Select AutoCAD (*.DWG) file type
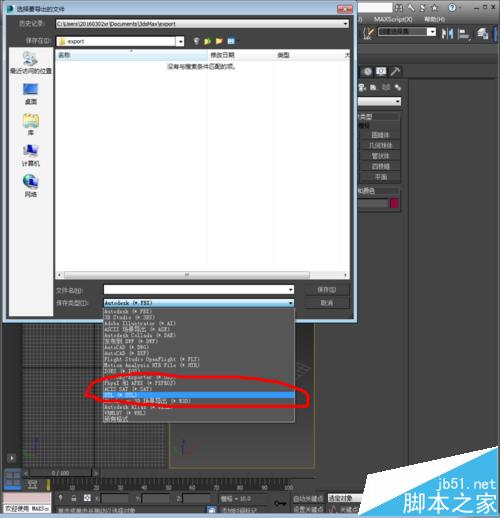 click(x=199, y=347)
